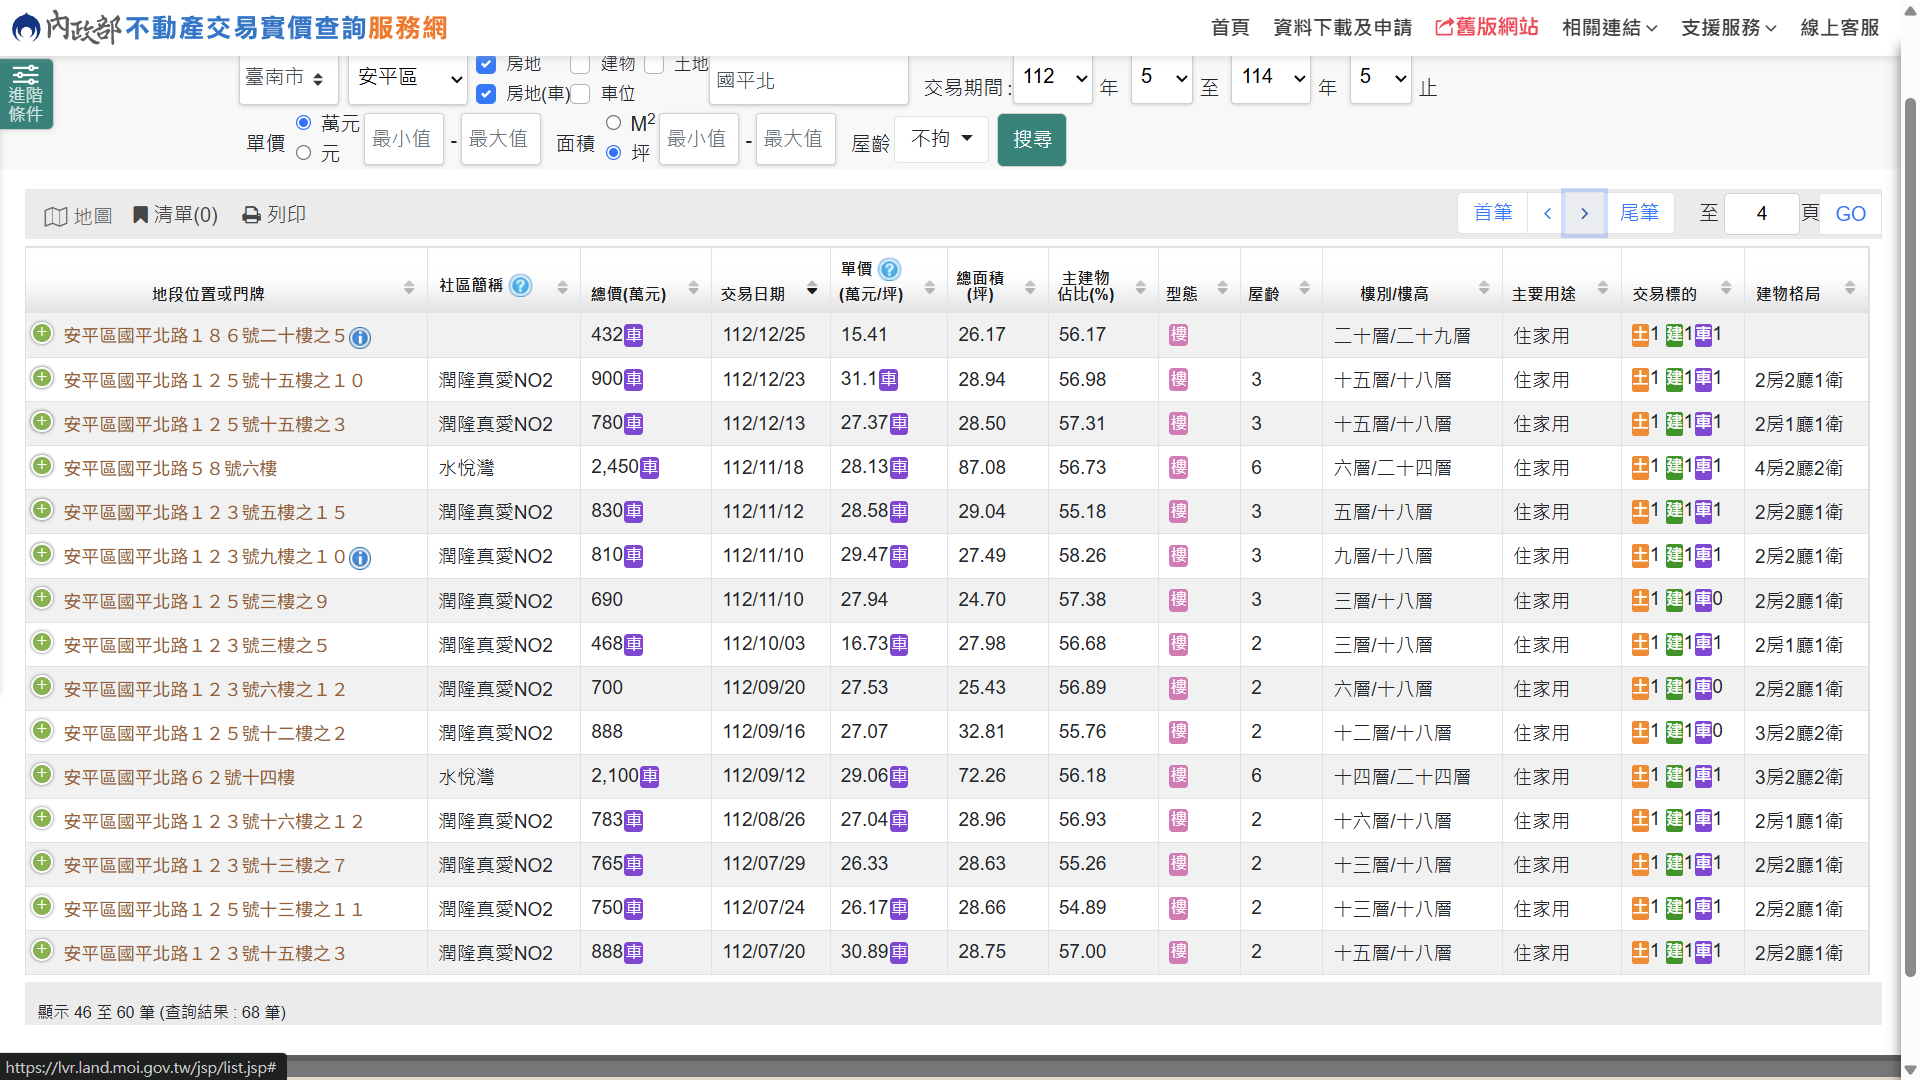1920x1080 pixels.
Task: Click the unit price 最小值 field
Action: pyautogui.click(x=403, y=139)
